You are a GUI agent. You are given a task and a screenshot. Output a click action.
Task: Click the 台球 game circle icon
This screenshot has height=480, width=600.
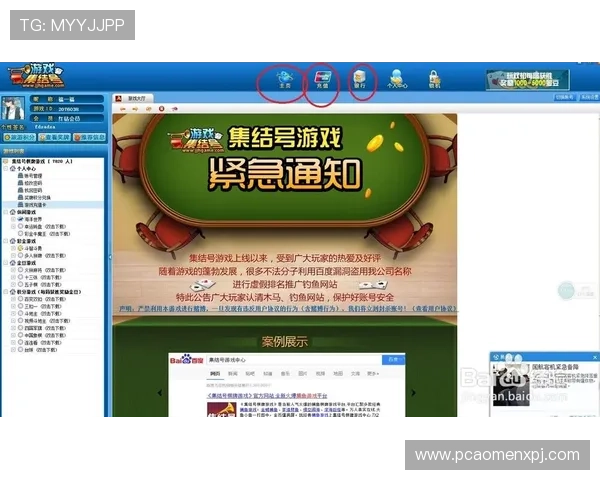tap(21, 350)
